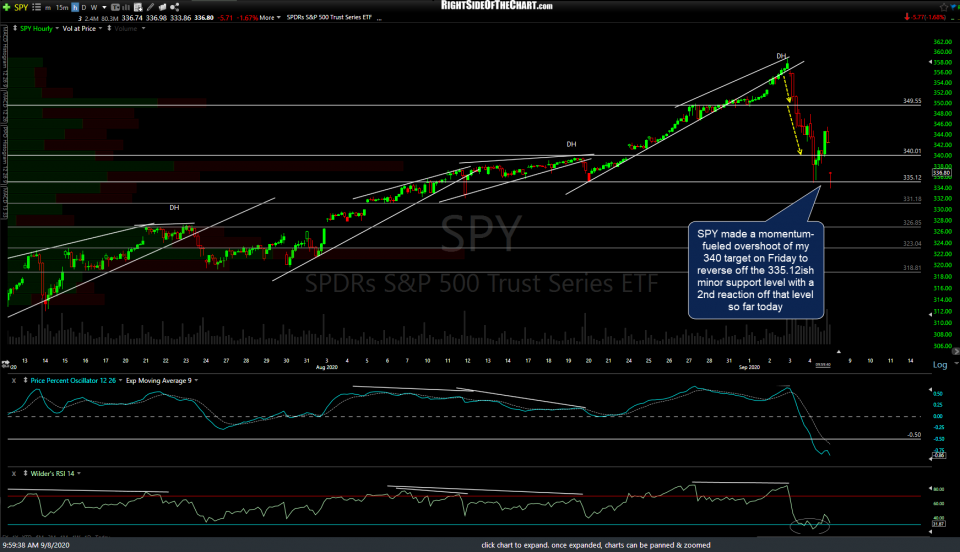Click the -0.50 oscillator level label
Viewport: 960px width, 552px height.
(x=913, y=435)
